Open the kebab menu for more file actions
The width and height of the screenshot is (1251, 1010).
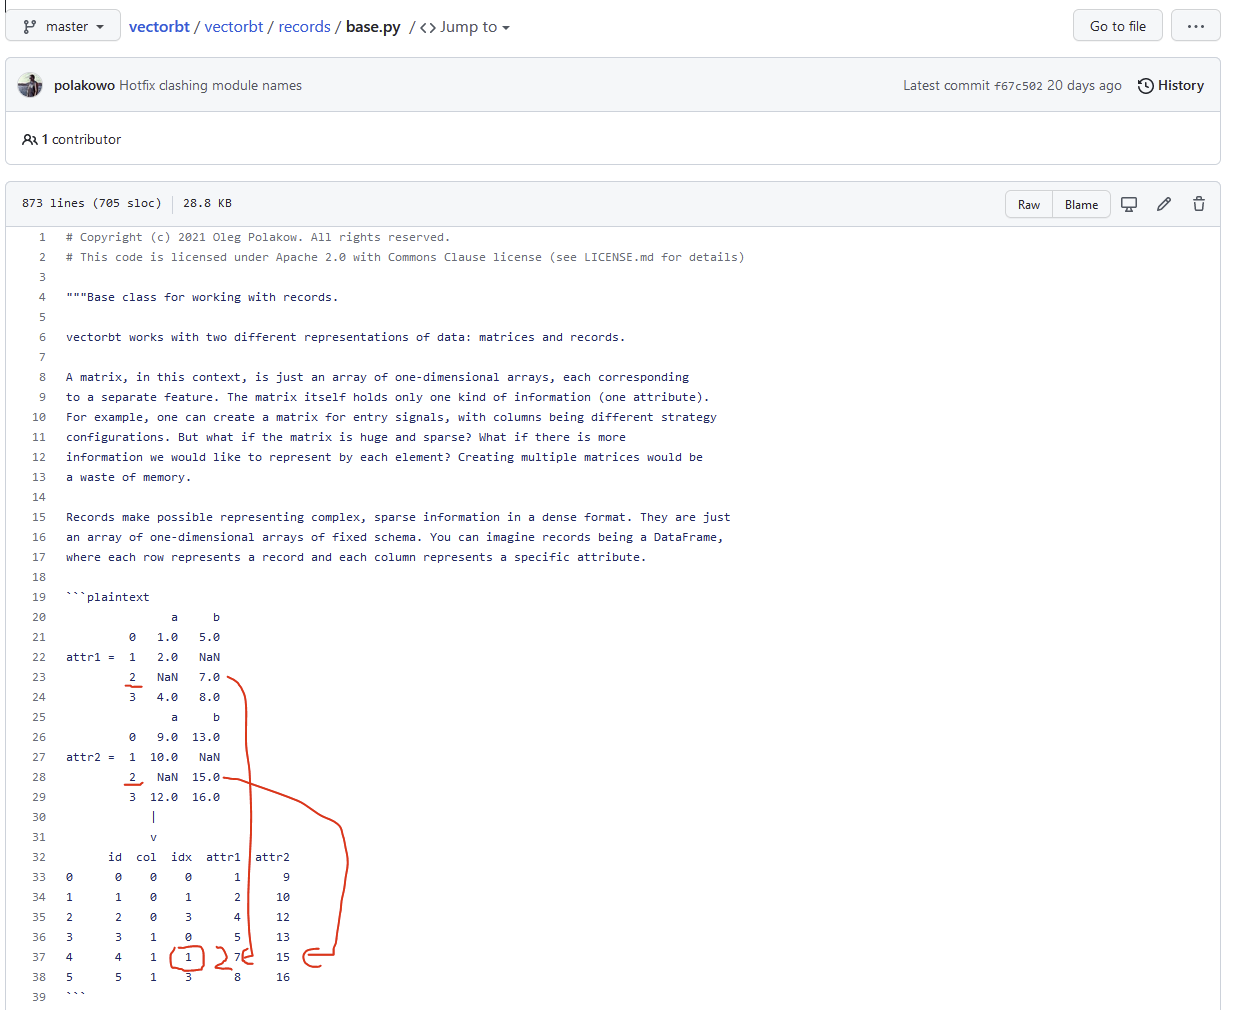coord(1196,25)
